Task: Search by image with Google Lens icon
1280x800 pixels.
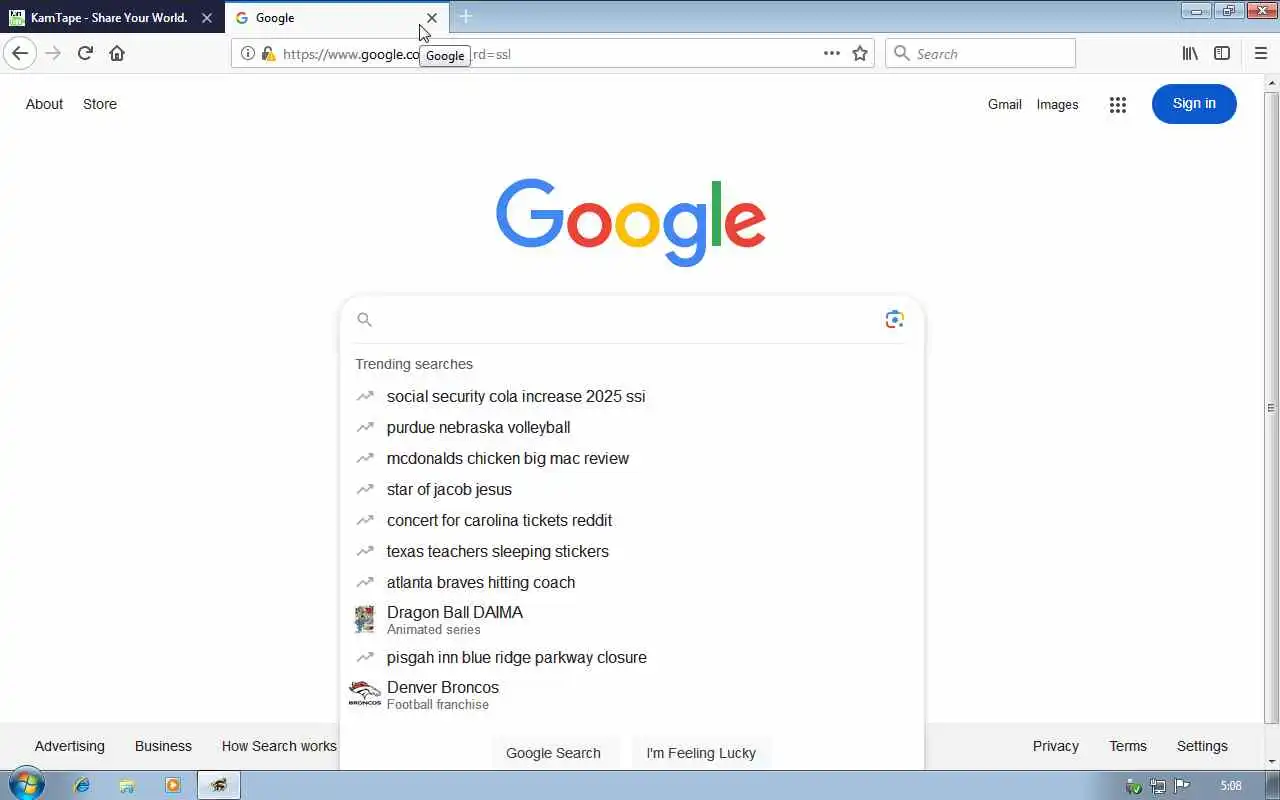Action: pos(894,319)
